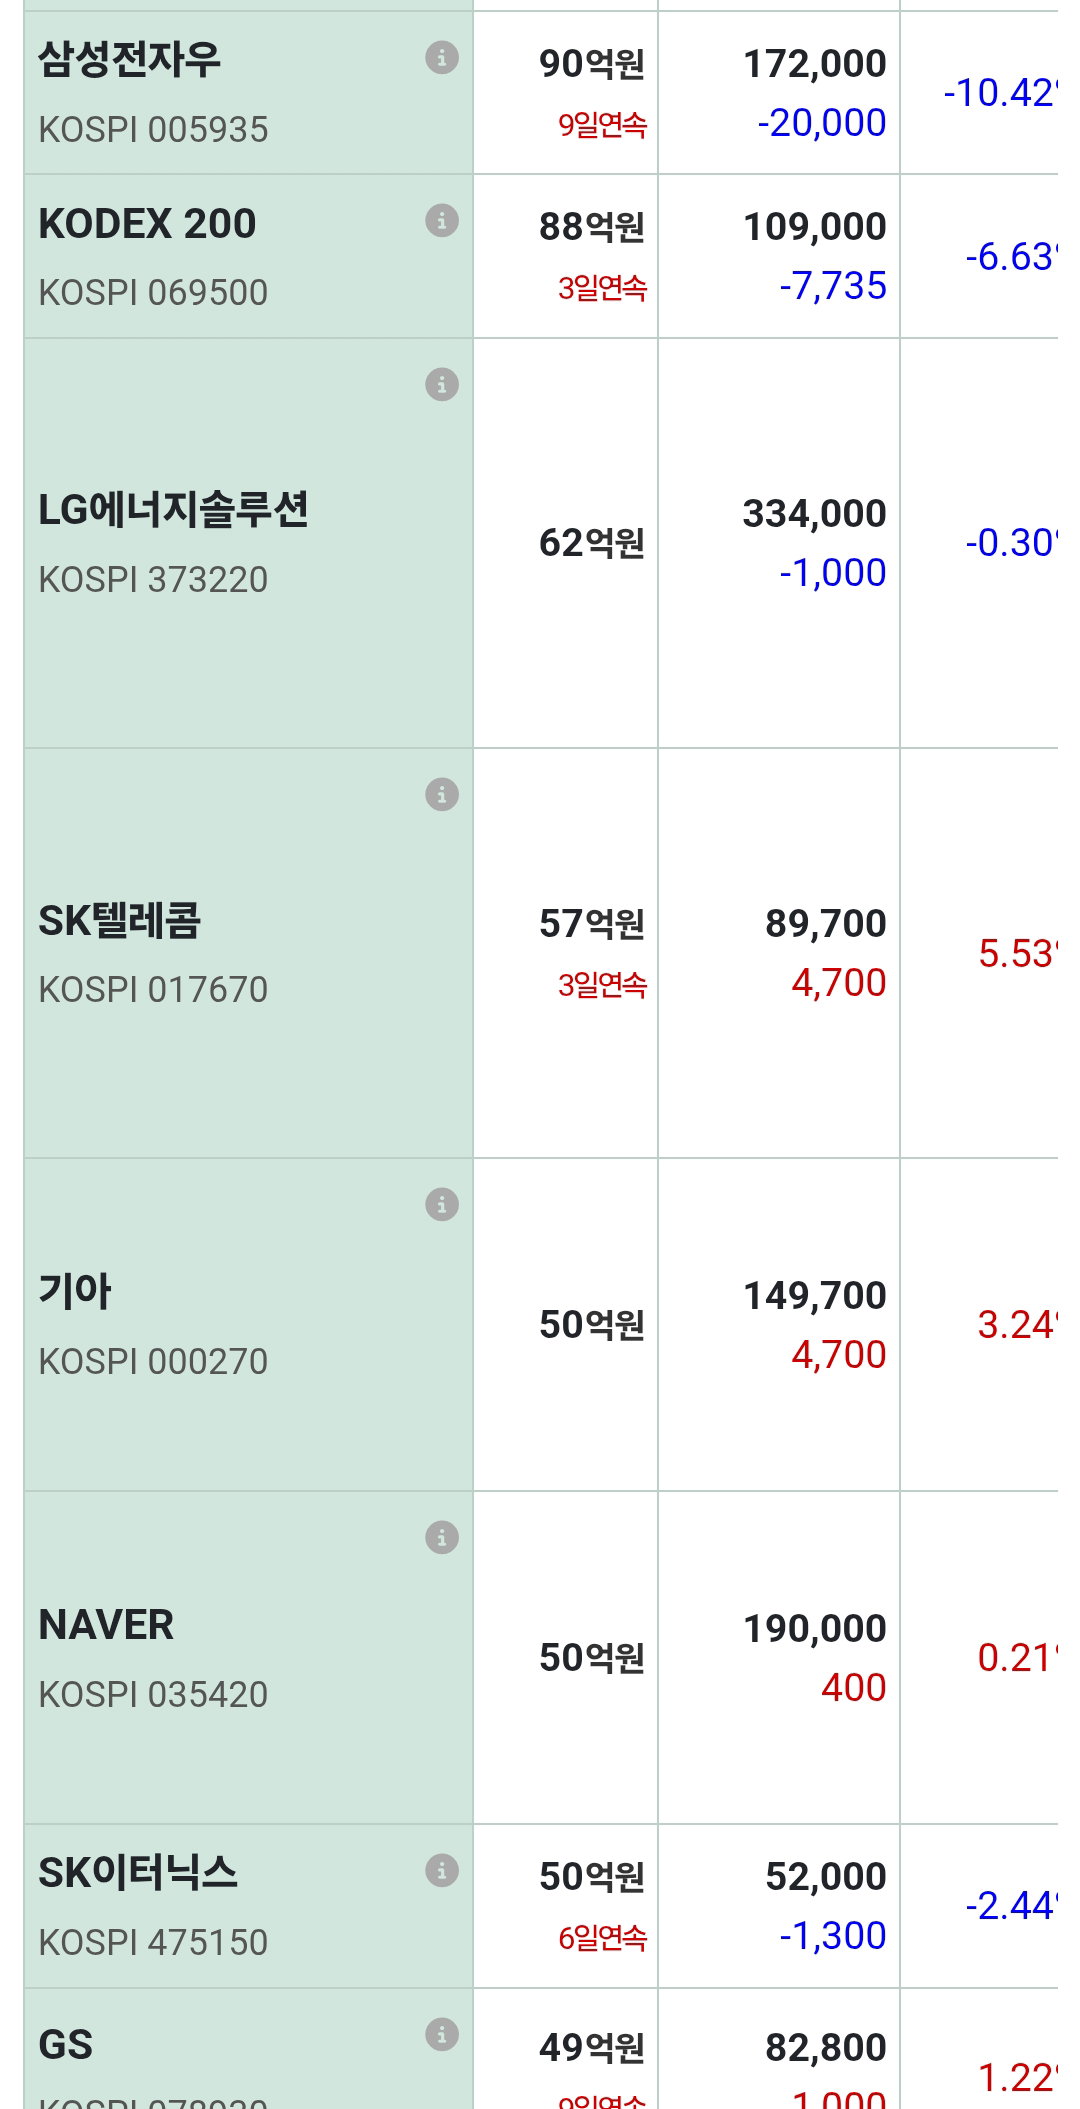Select LG에너지솔루션 stock name
The image size is (1080, 2109).
coord(173,510)
